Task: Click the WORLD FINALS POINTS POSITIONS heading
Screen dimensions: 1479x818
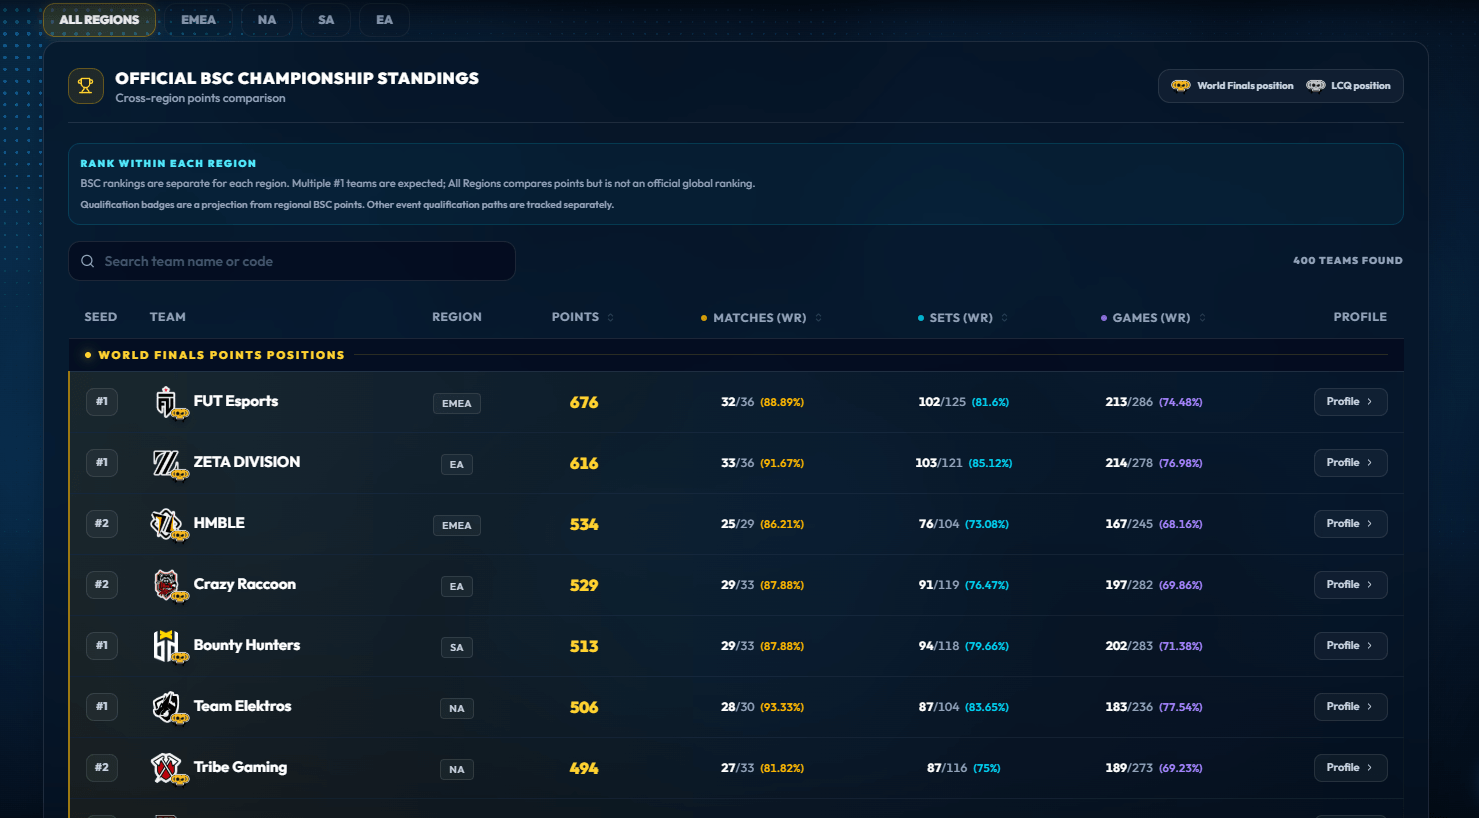Action: pyautogui.click(x=221, y=355)
